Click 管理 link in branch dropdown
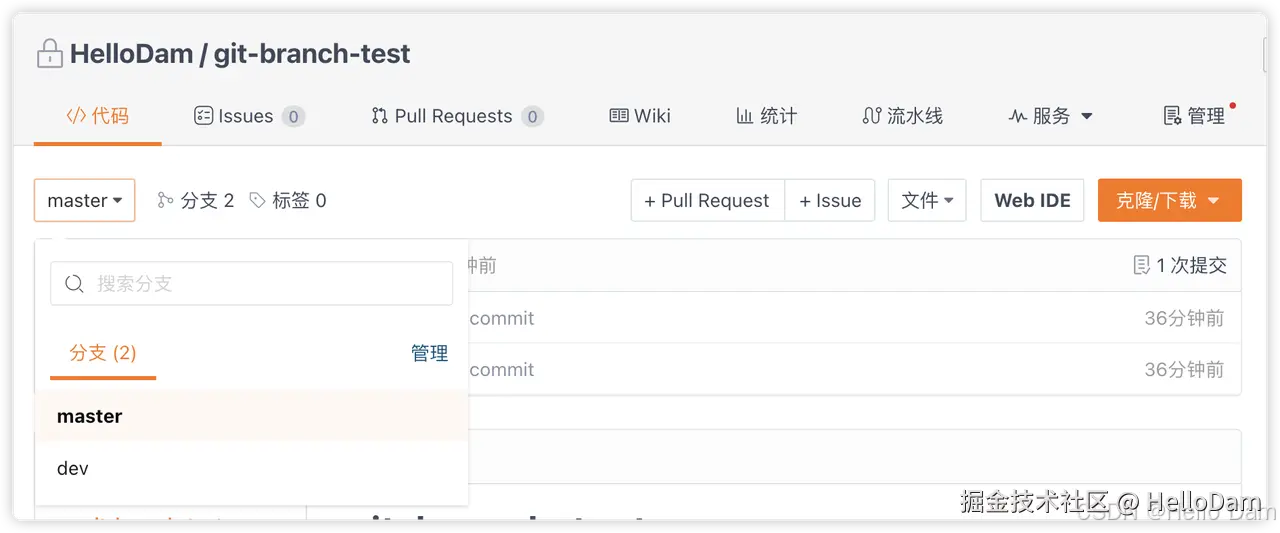The height and width of the screenshot is (533, 1280). pos(429,353)
